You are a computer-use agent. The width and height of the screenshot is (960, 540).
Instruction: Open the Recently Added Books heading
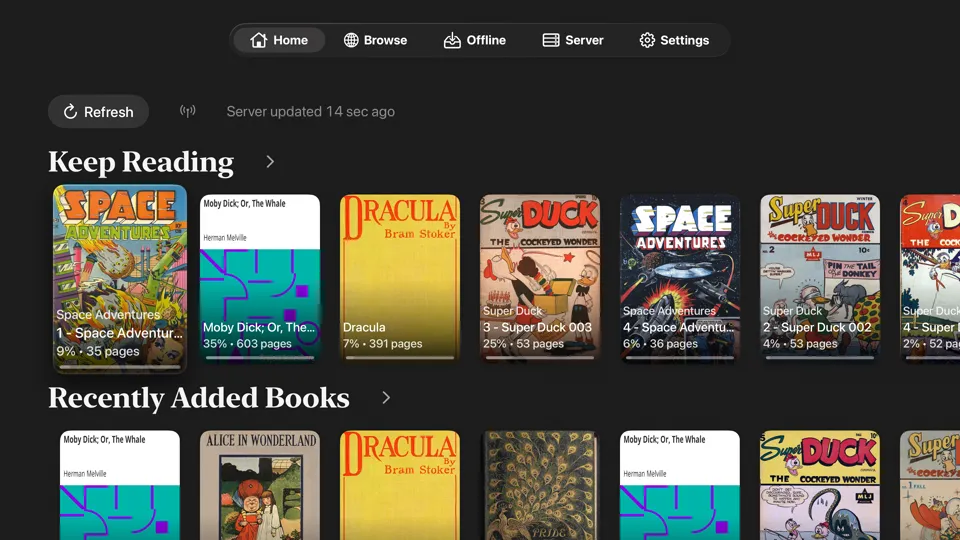pos(199,398)
